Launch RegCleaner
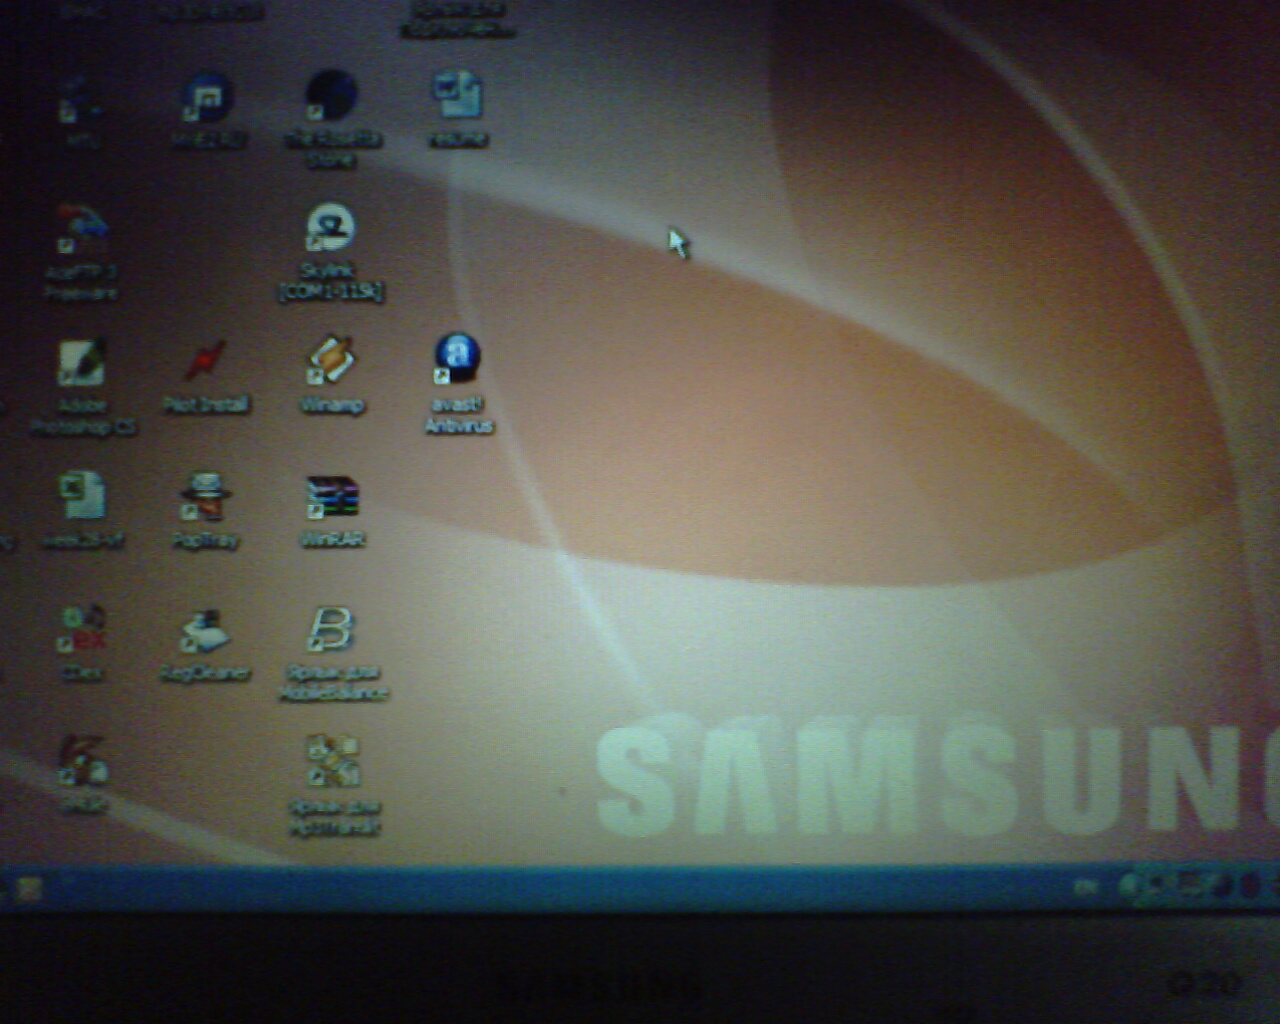 pos(205,632)
